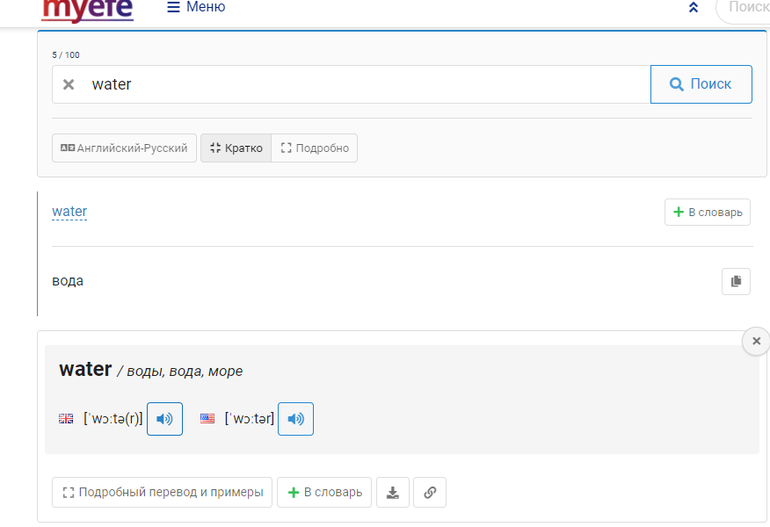Open the Английский-Русский language selector
Viewport: 770px width, 527px height.
[124, 148]
